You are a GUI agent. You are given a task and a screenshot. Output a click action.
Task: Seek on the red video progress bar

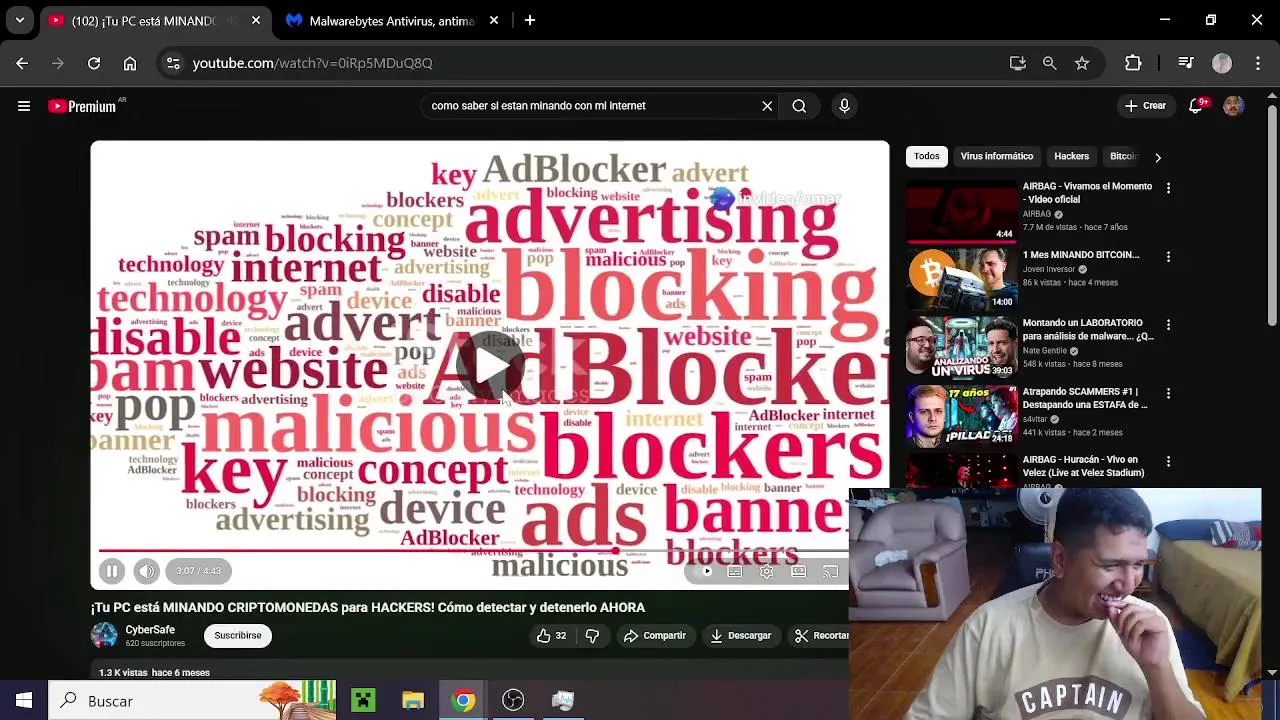(473, 550)
